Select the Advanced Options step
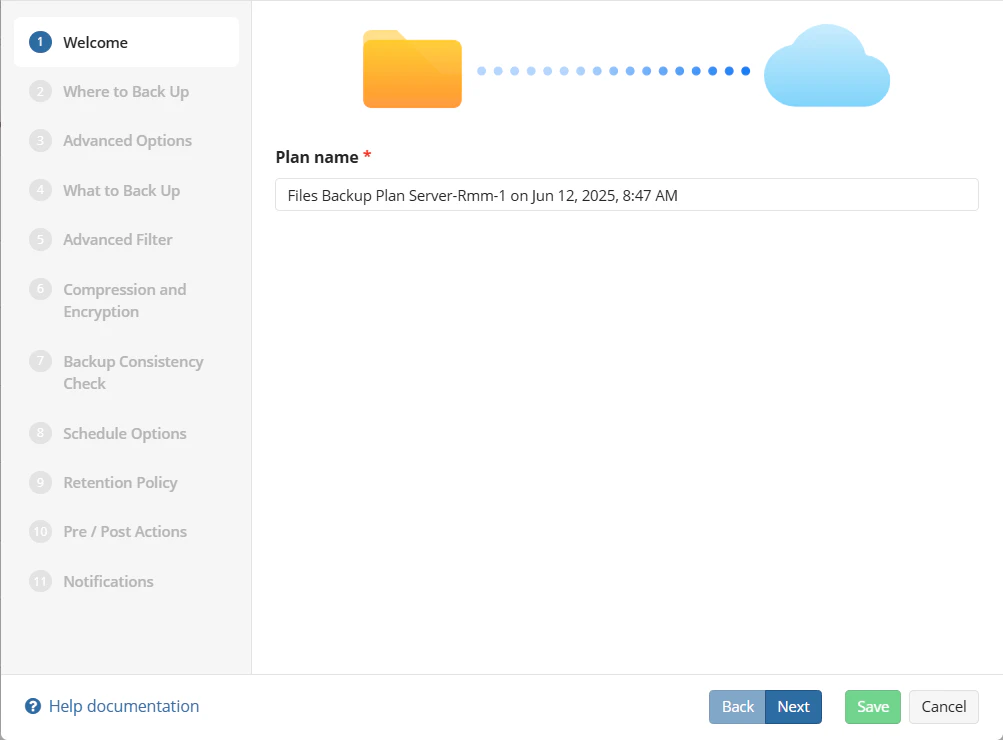Image resolution: width=1003 pixels, height=740 pixels. click(127, 140)
